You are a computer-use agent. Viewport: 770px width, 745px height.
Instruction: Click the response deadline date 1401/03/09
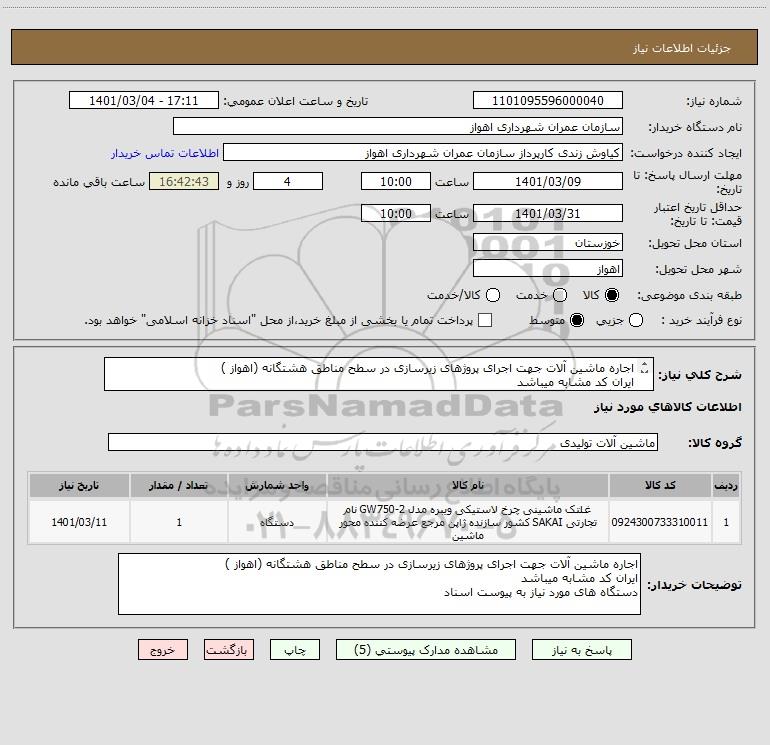(x=548, y=181)
